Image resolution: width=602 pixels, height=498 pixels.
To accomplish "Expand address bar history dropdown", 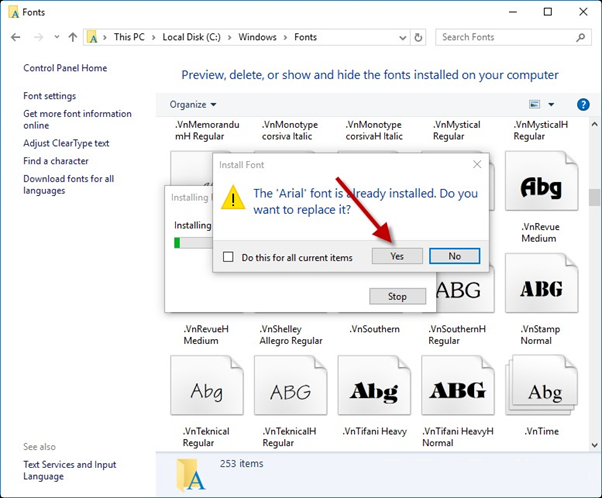I will tap(402, 38).
